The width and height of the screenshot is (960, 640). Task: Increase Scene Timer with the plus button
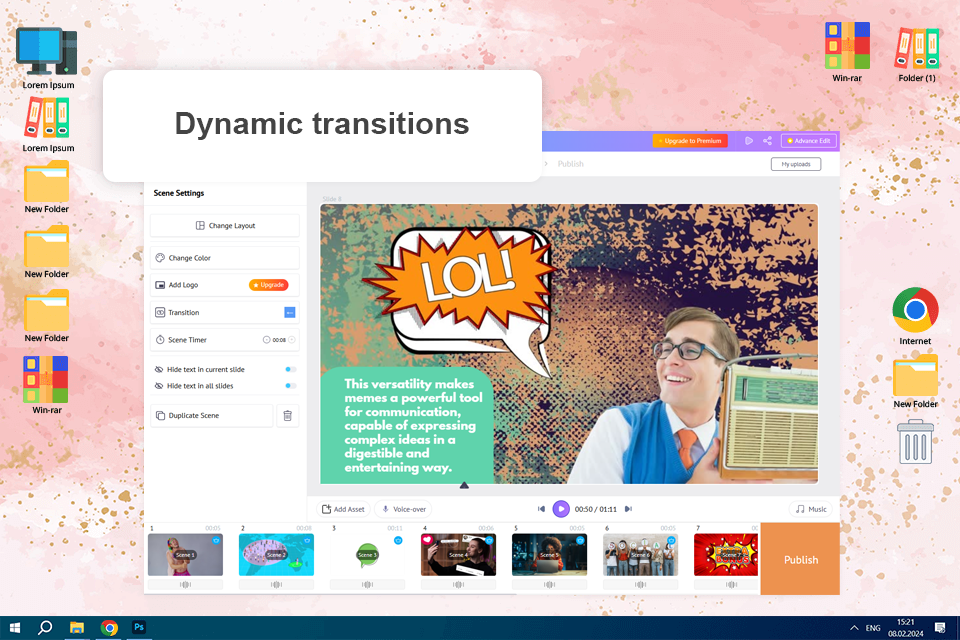click(292, 340)
